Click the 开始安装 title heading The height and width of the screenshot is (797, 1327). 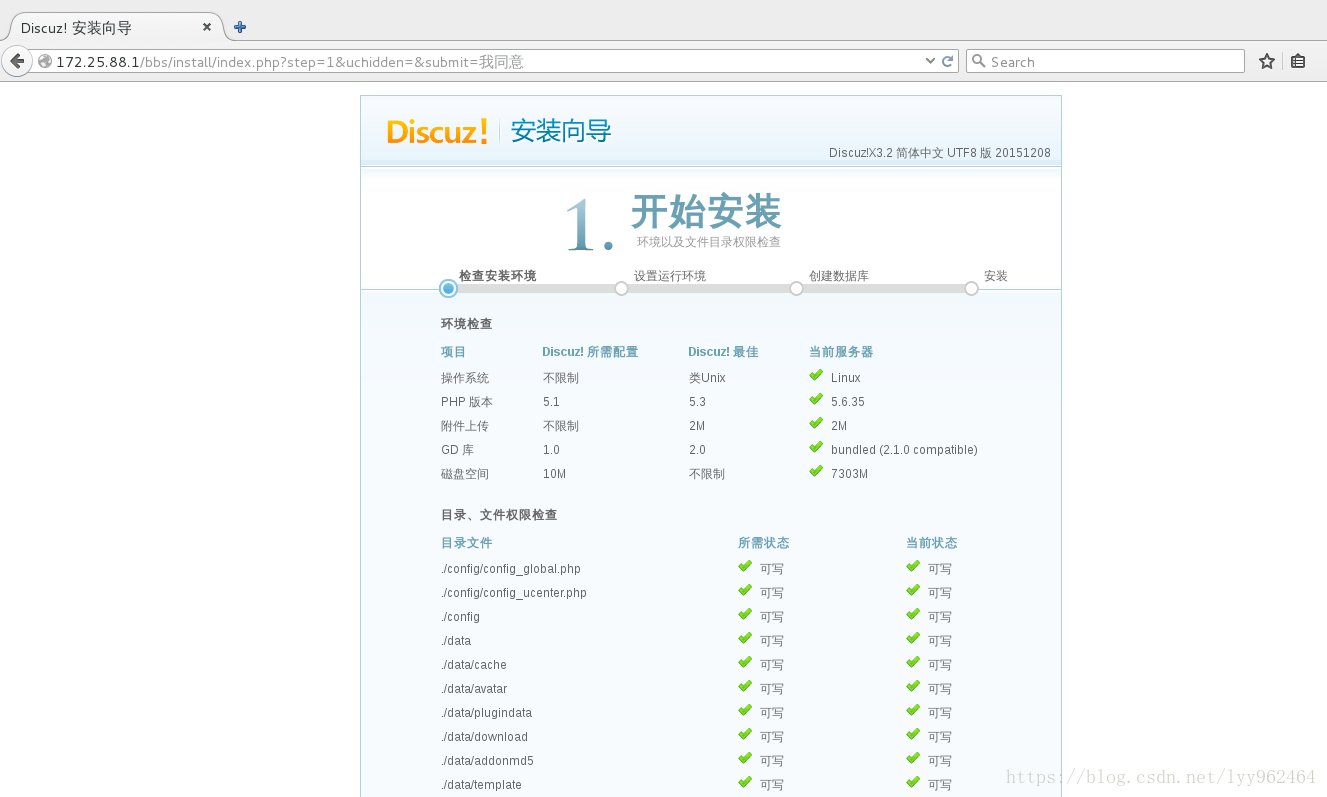pos(706,212)
